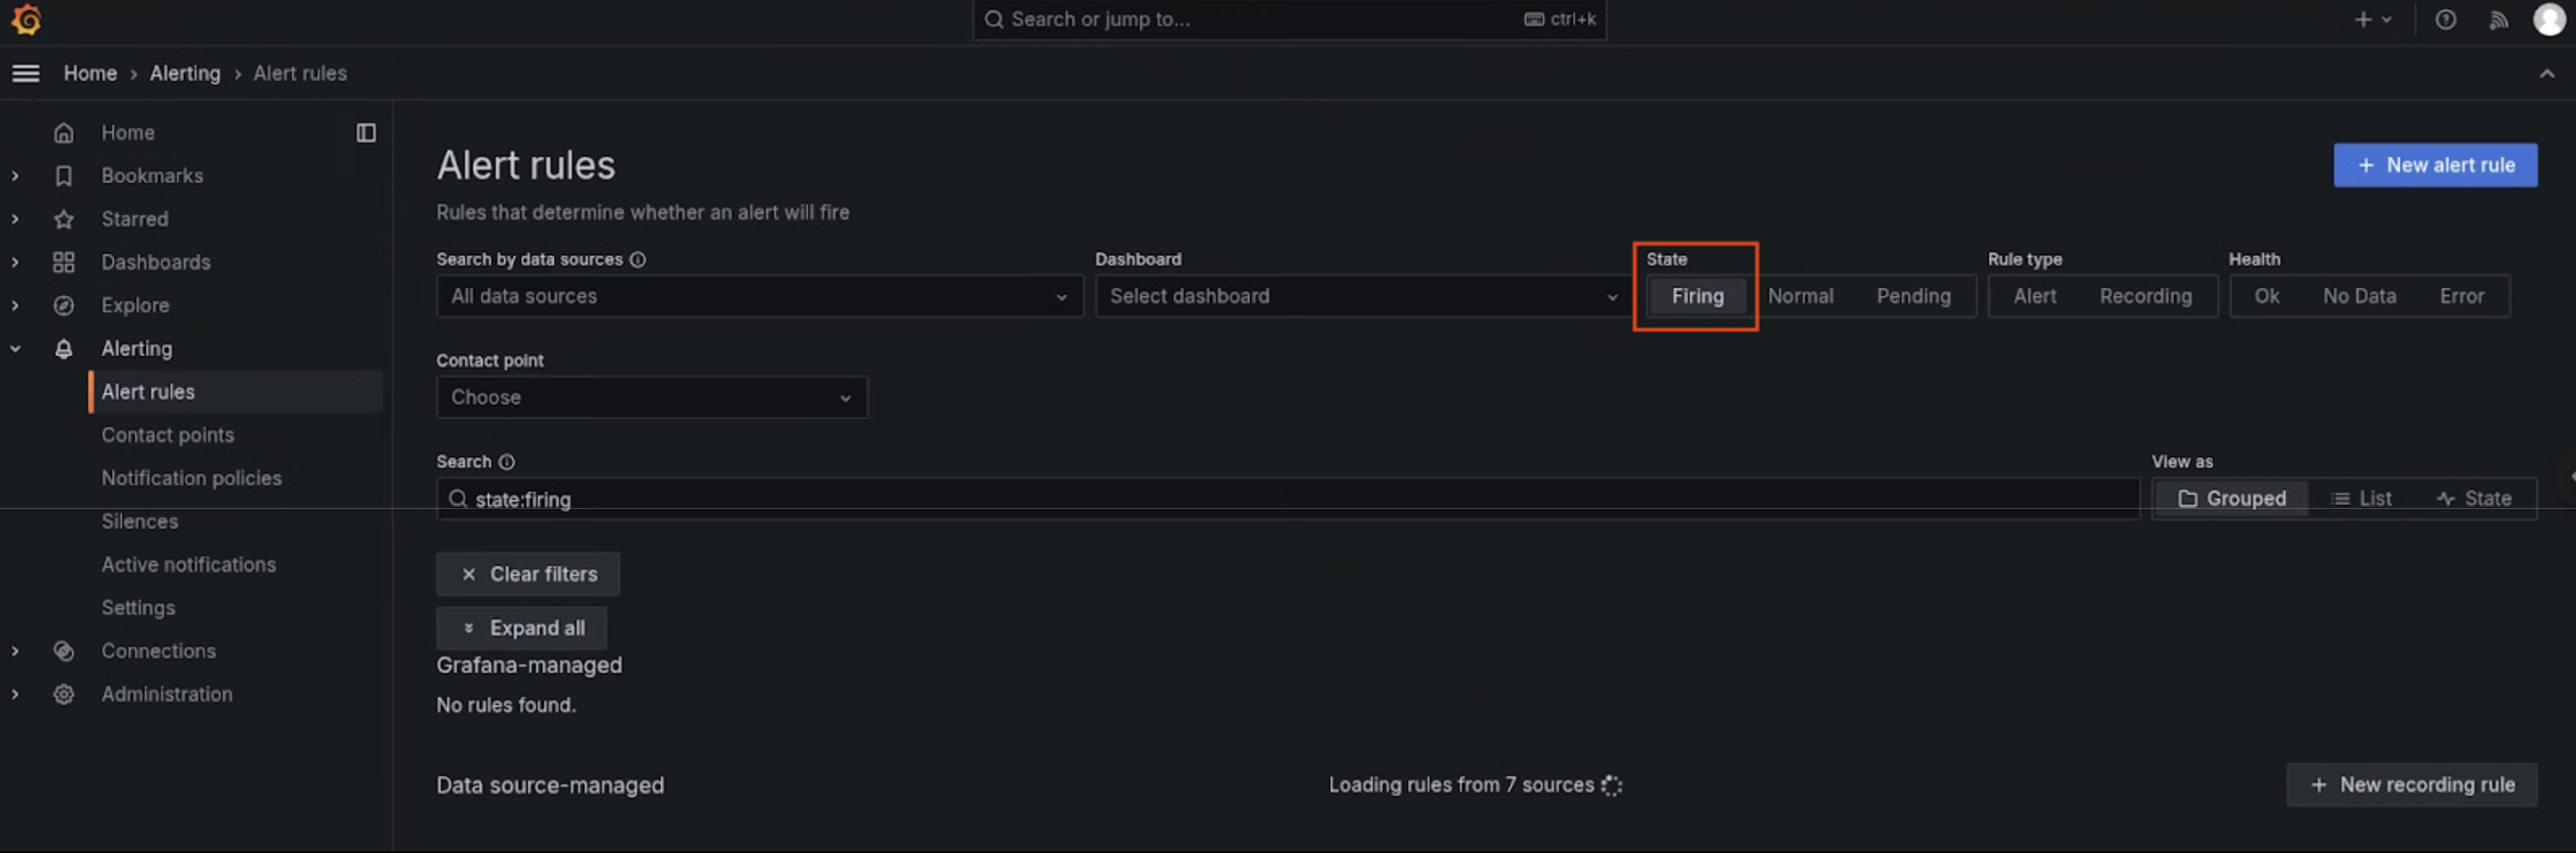Select the Normal state filter
The width and height of the screenshot is (2576, 853).
pyautogui.click(x=1800, y=296)
